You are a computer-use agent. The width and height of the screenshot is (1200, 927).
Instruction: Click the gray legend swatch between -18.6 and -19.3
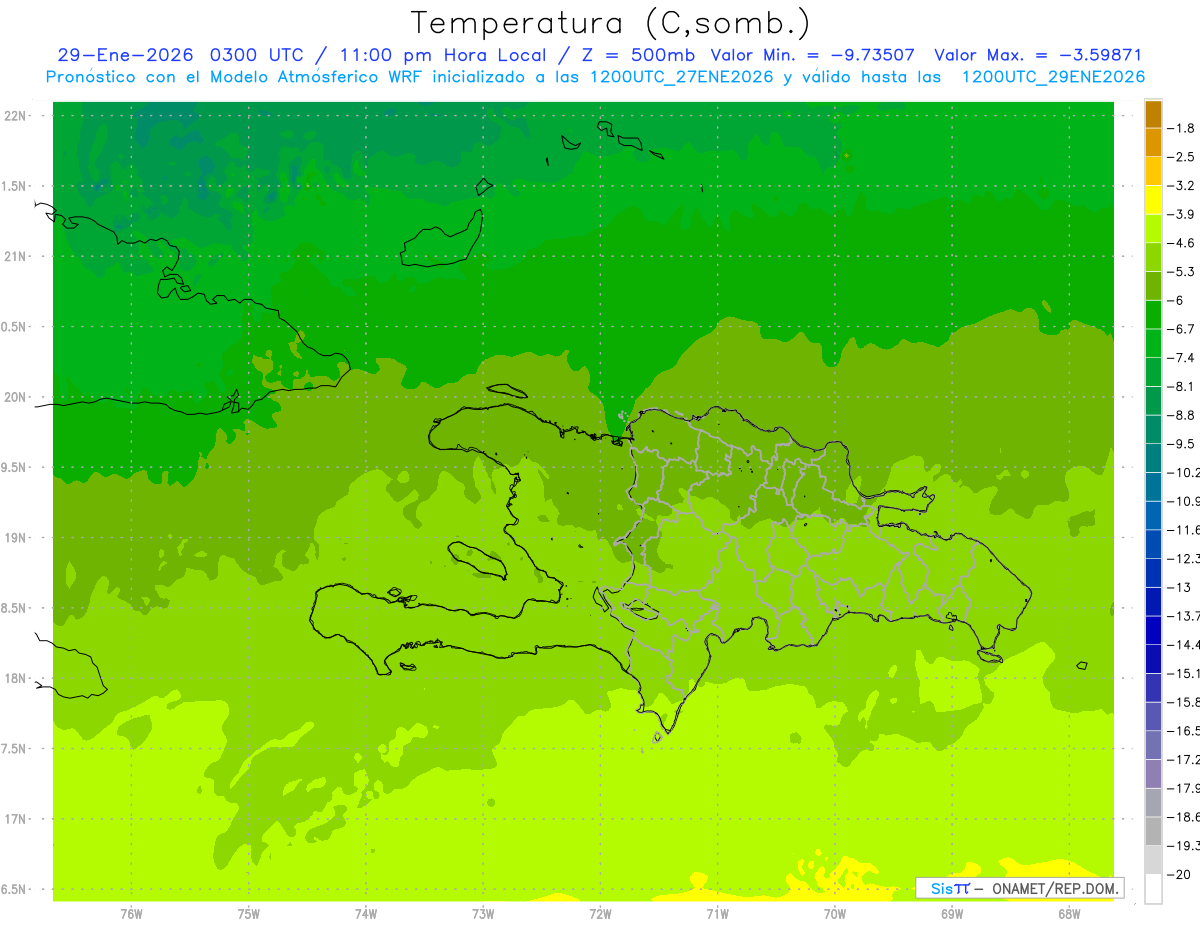[1153, 831]
